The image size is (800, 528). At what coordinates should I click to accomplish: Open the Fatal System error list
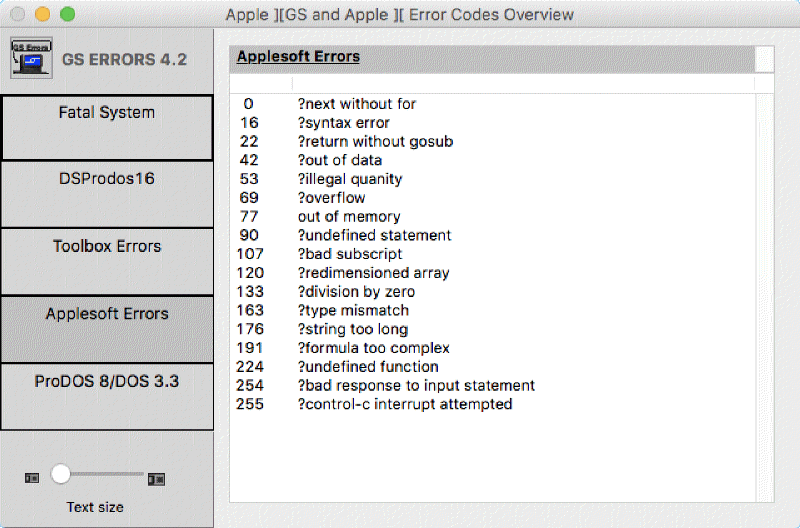click(107, 128)
